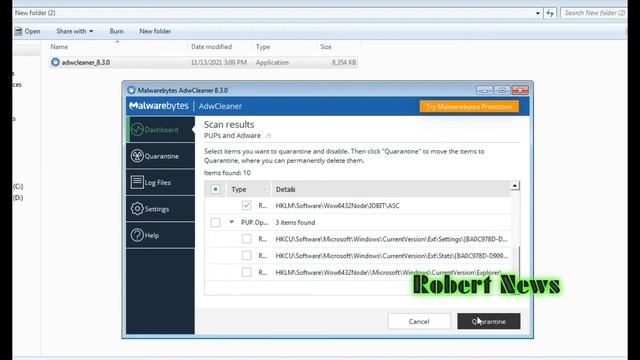640x360 pixels.
Task: Uncheck the HKLM JOBIT\ASC entry checkbox
Action: [x=247, y=205]
